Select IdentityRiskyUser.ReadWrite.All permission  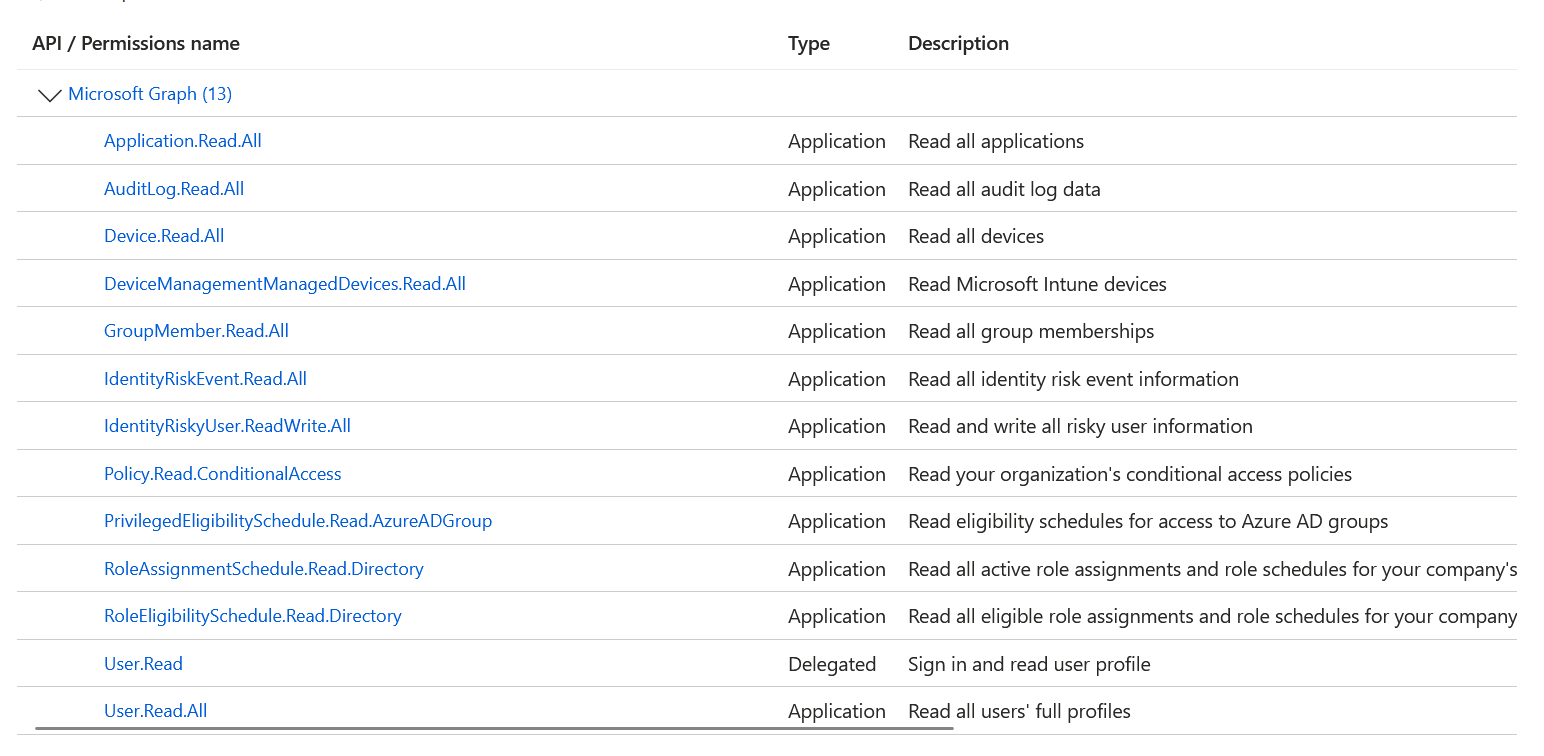(x=227, y=426)
